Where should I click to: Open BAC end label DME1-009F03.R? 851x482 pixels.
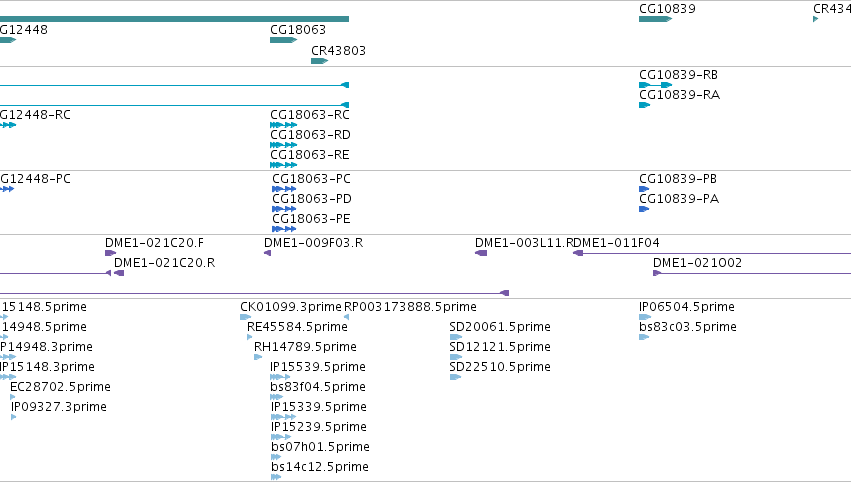tap(314, 243)
